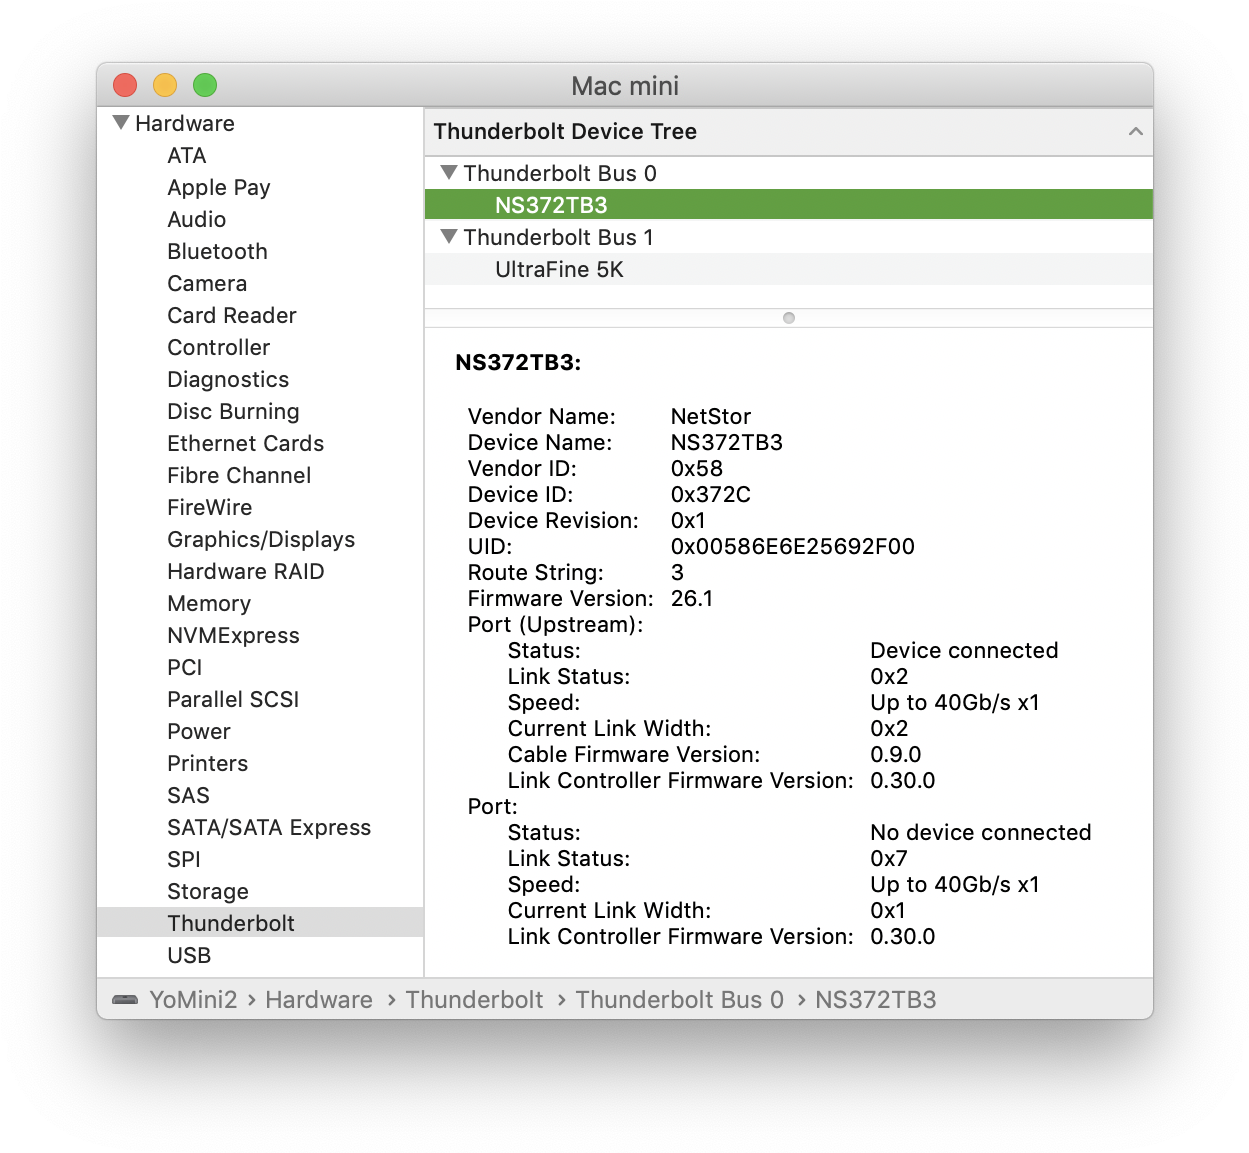Screen dimensions: 1249x1153
Task: Zoom window with green button
Action: point(205,85)
